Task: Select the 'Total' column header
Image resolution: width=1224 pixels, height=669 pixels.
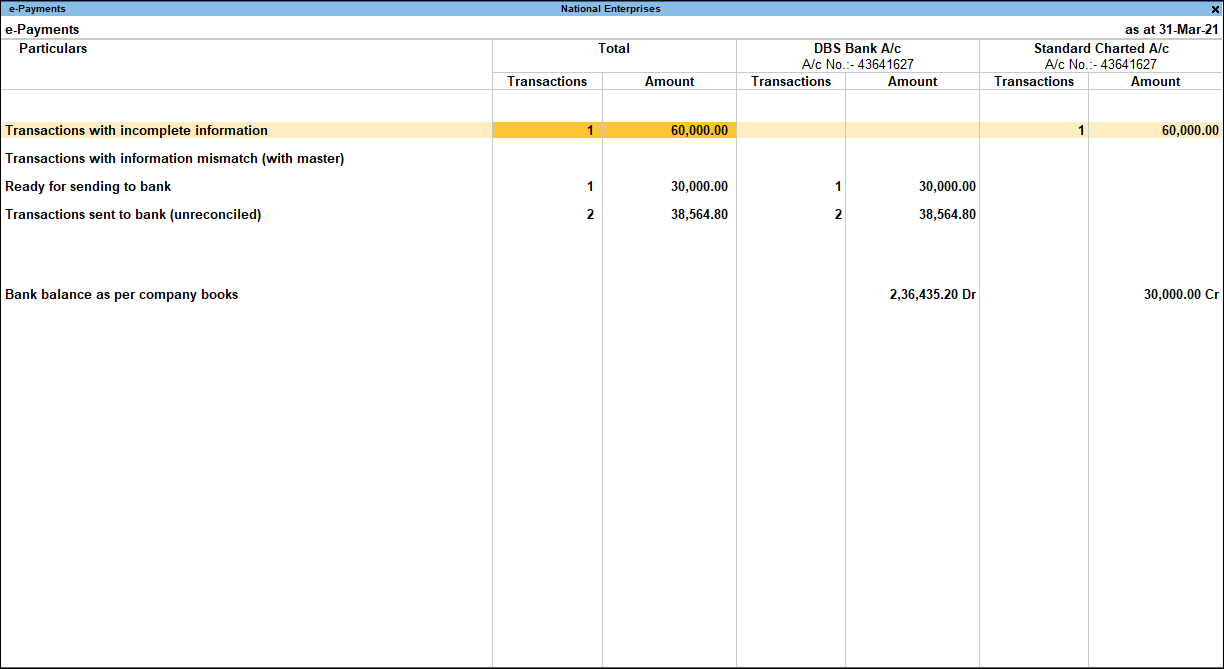Action: coord(613,48)
